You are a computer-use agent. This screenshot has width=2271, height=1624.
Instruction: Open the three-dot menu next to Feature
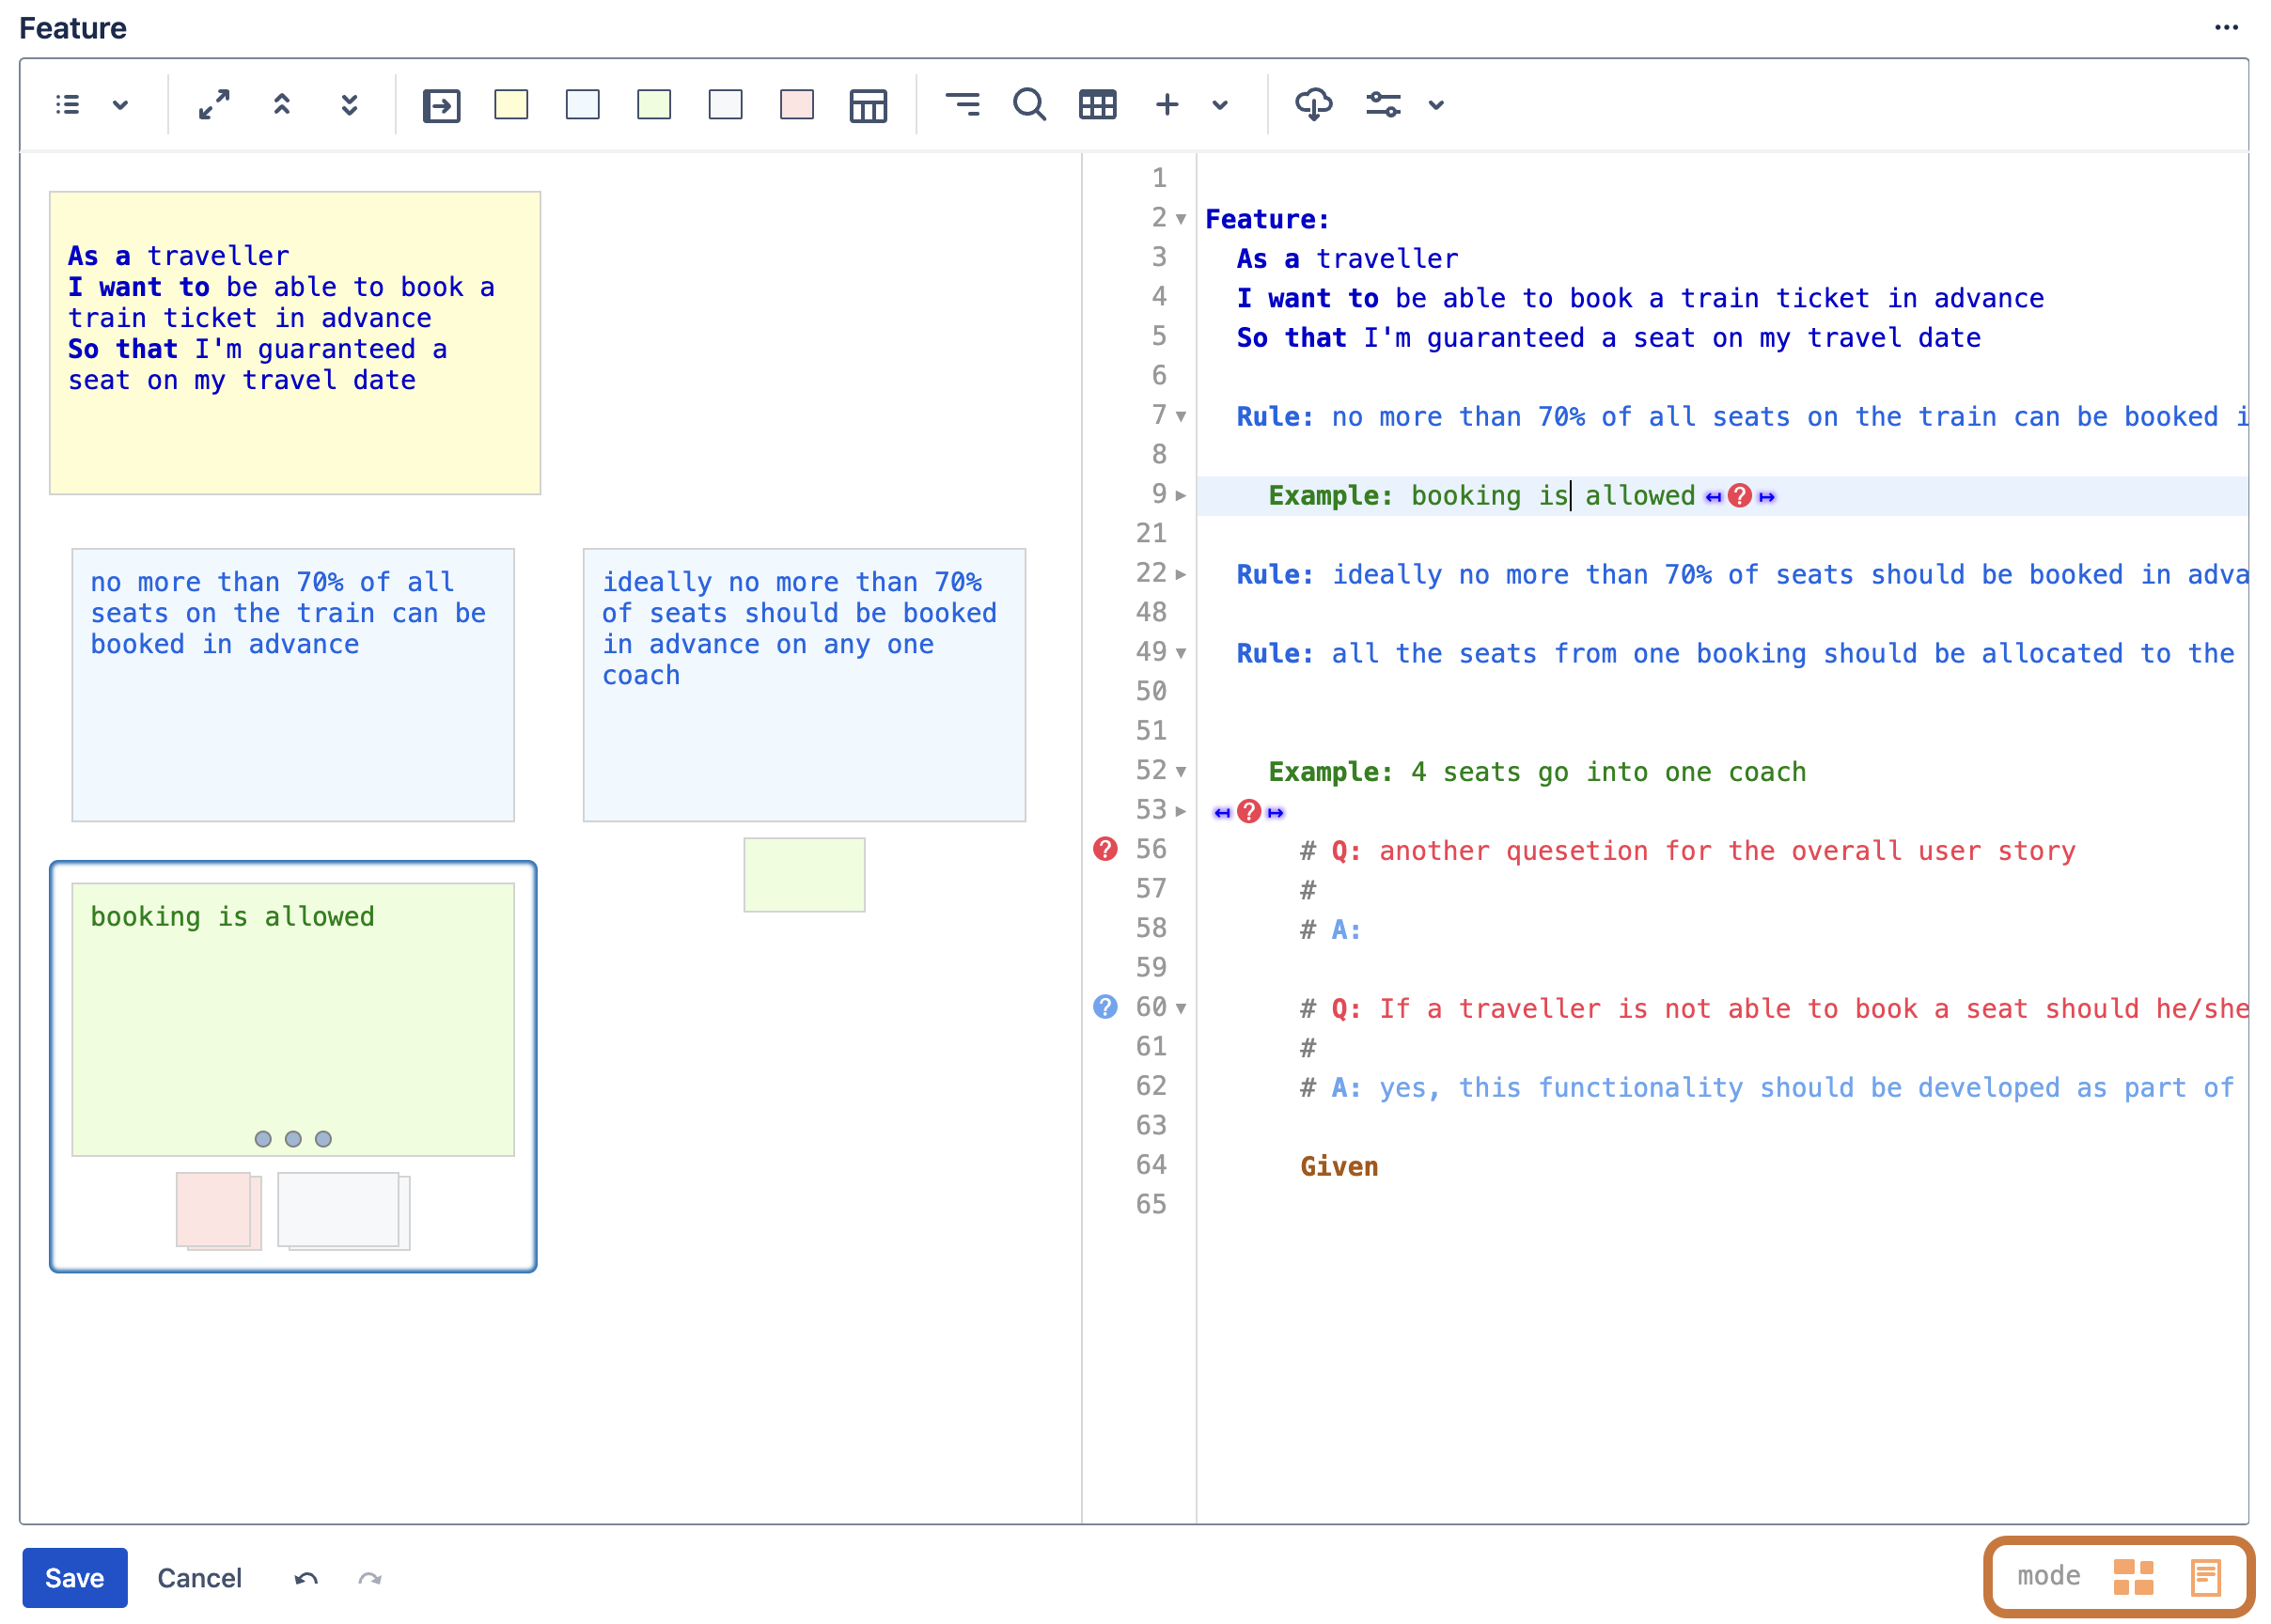[x=2227, y=28]
